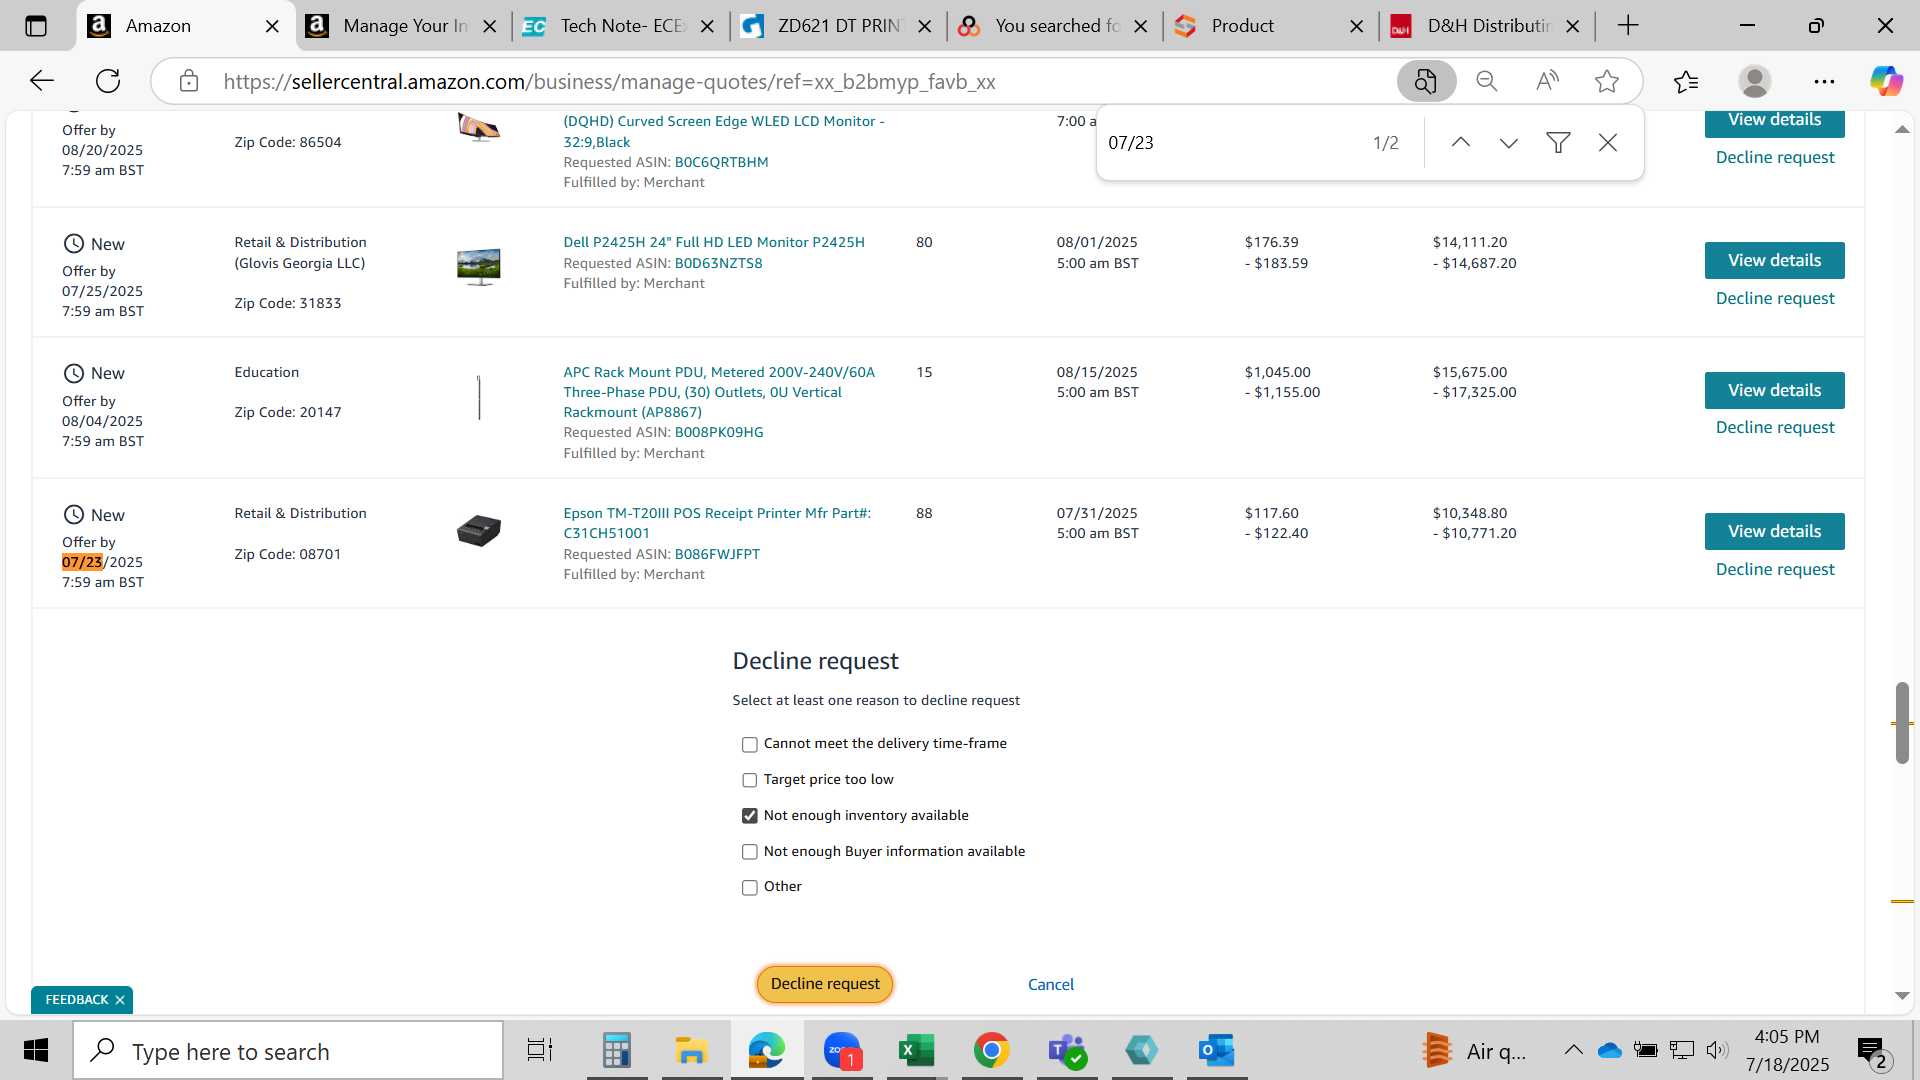Open read aloud in address bar
The width and height of the screenshot is (1920, 1080).
[x=1547, y=81]
